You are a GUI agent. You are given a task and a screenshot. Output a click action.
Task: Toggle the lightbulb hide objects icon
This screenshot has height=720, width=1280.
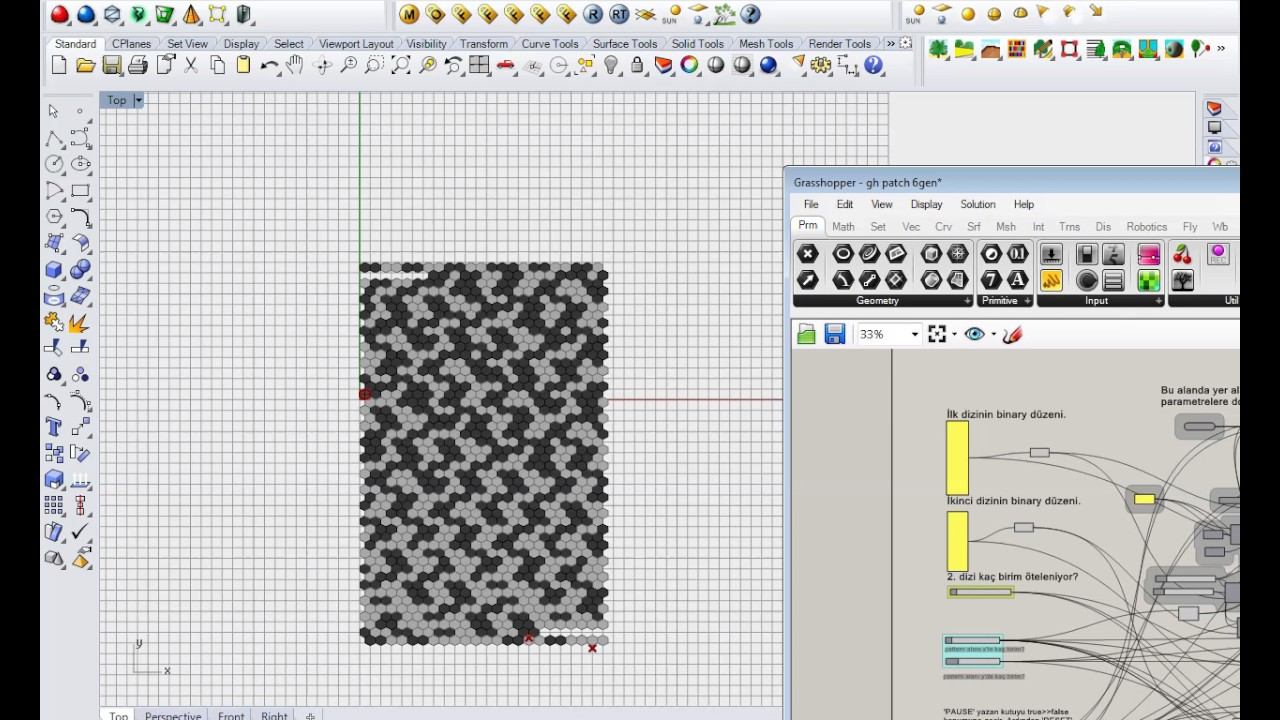pyautogui.click(x=611, y=65)
